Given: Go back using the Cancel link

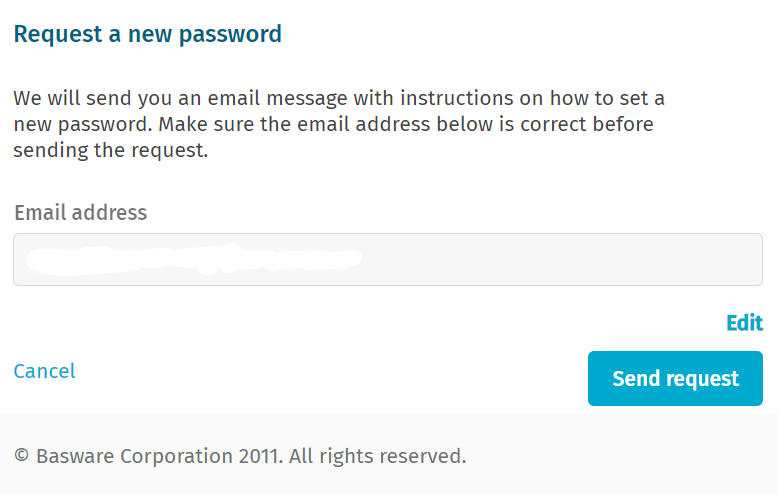Looking at the screenshot, I should pos(44,371).
